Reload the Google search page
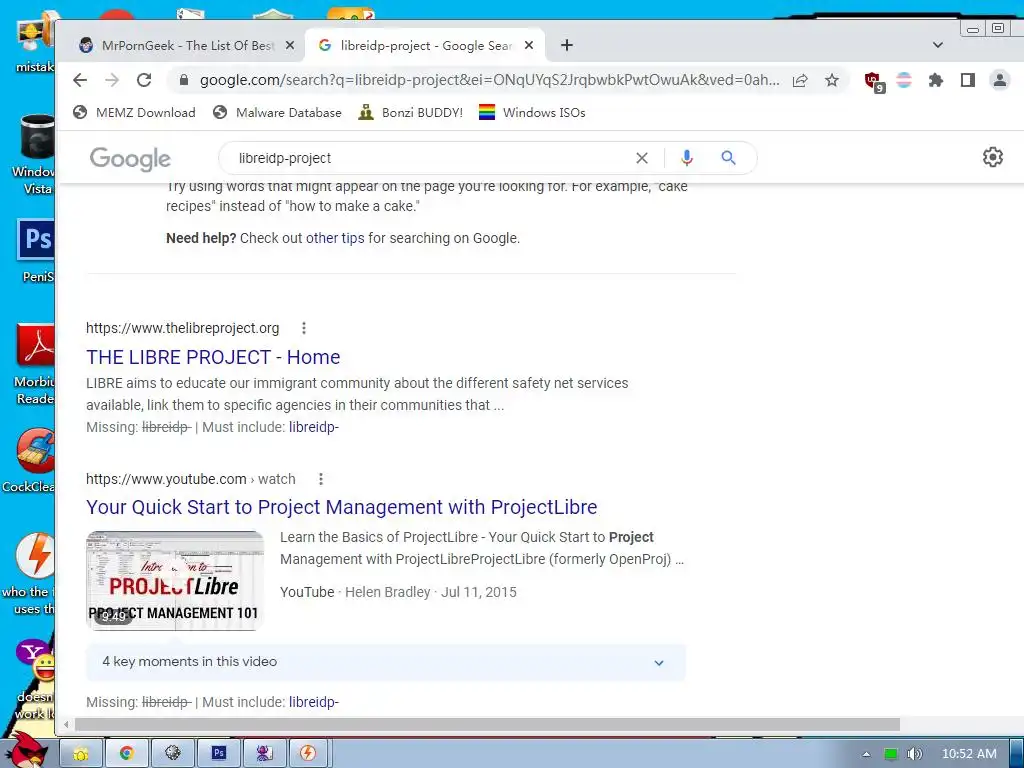The width and height of the screenshot is (1024, 768). pos(144,80)
